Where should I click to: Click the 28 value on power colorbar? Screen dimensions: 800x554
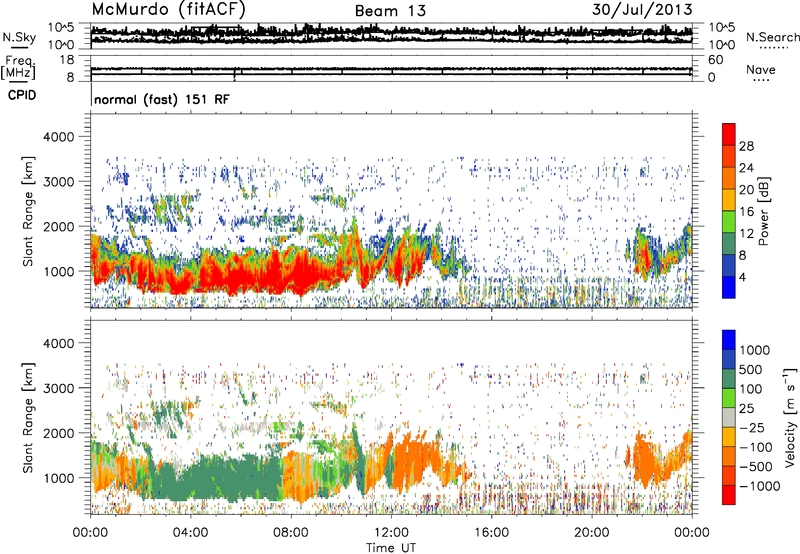746,146
